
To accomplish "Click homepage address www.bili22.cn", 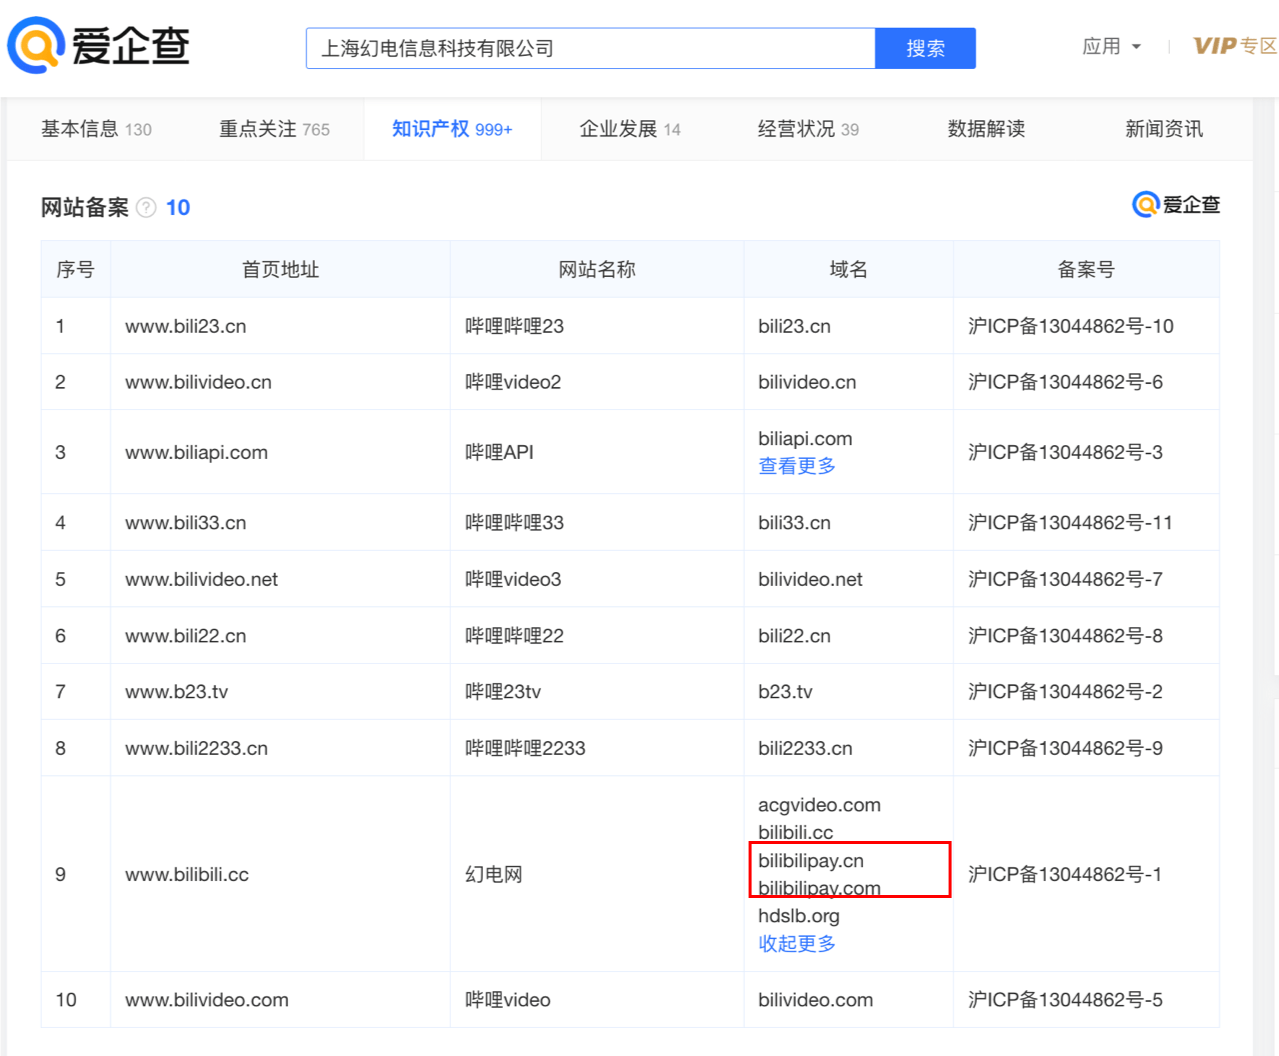I will pyautogui.click(x=185, y=636).
